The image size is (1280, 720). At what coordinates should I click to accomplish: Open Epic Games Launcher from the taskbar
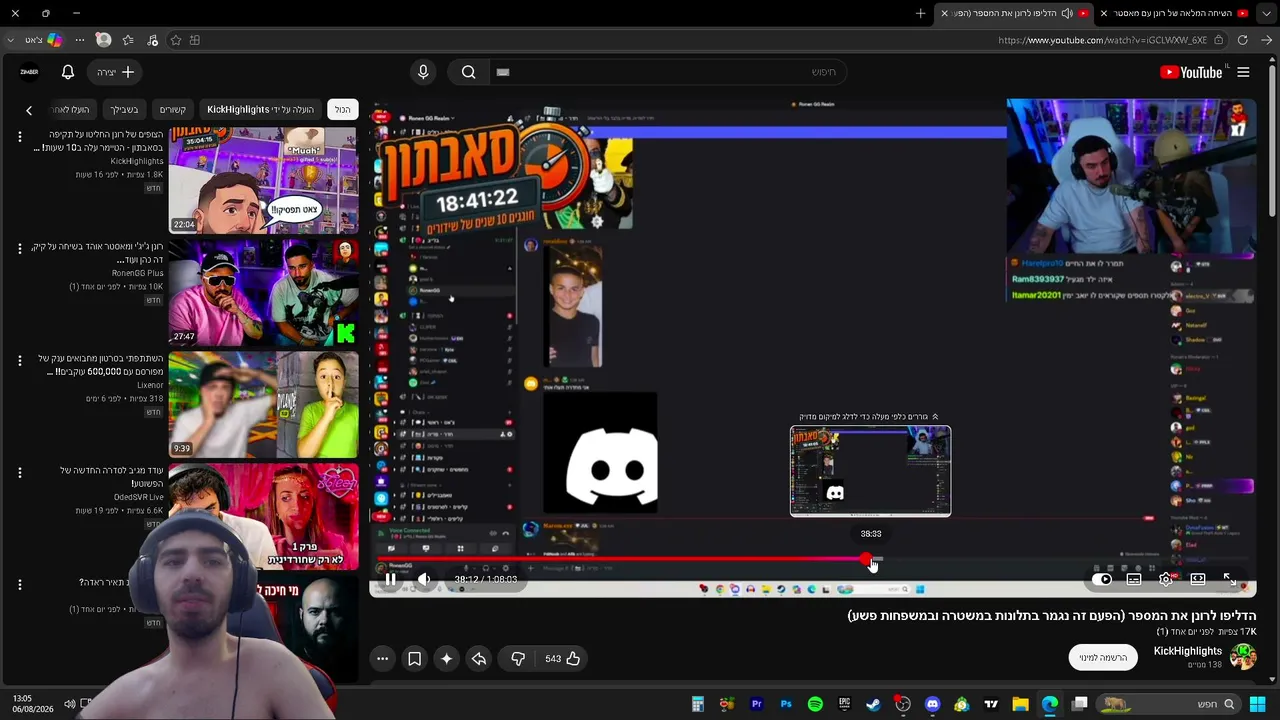click(x=844, y=704)
